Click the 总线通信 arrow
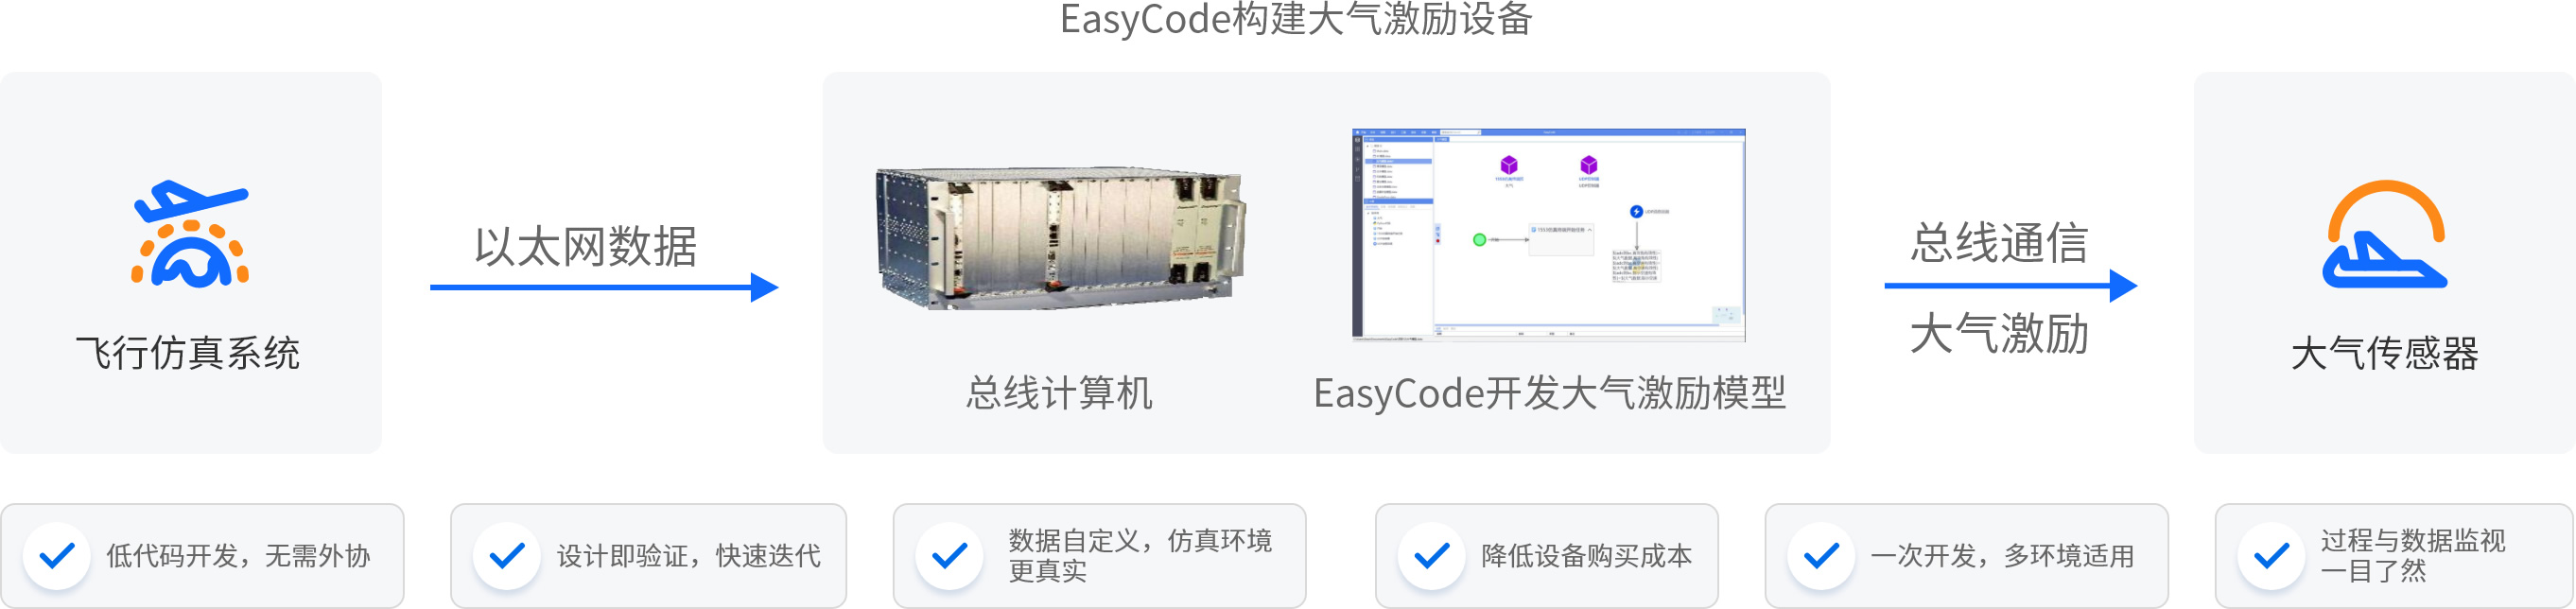The image size is (2576, 609). pyautogui.click(x=2010, y=286)
